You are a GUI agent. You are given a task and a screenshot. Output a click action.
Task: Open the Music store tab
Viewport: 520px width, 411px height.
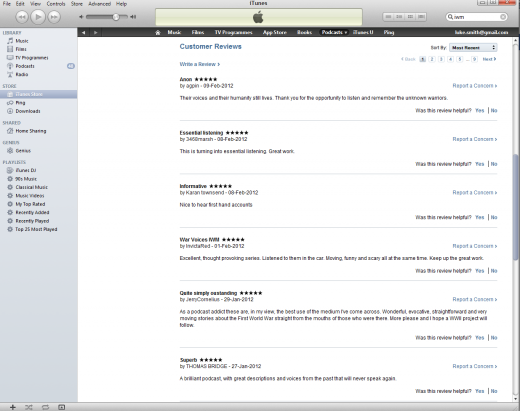(174, 32)
